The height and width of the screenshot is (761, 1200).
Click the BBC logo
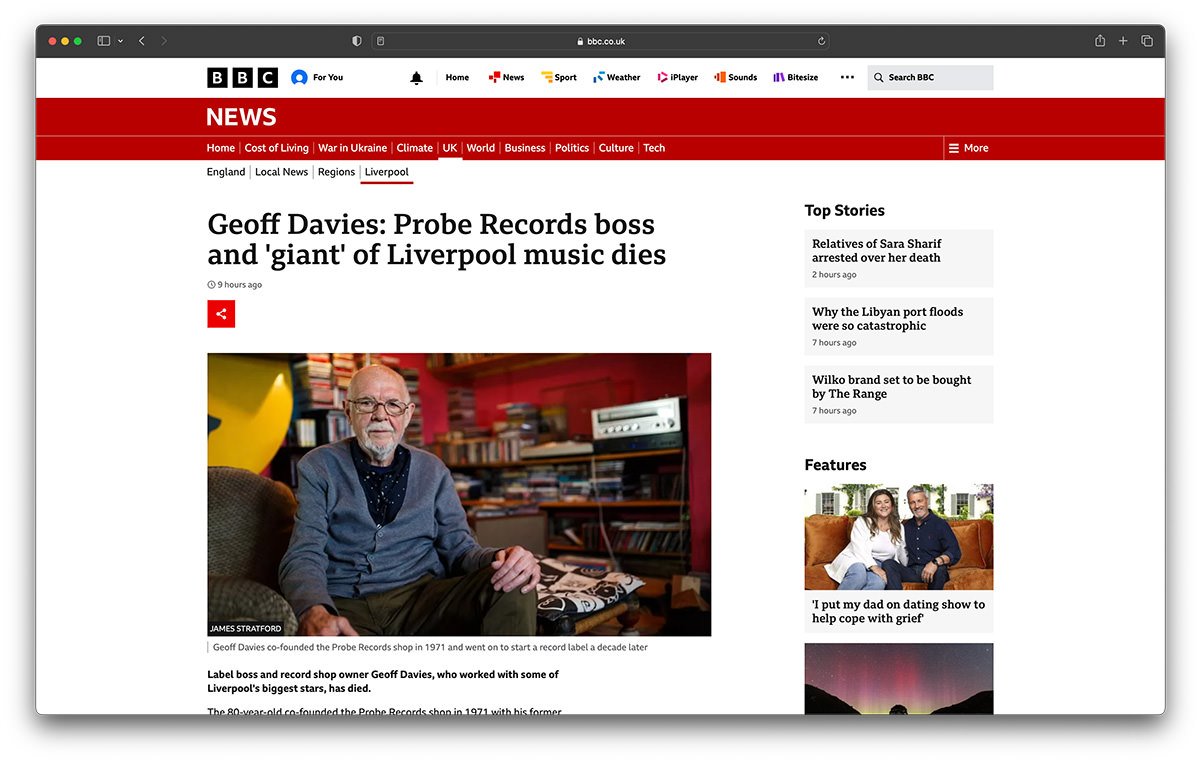point(242,77)
